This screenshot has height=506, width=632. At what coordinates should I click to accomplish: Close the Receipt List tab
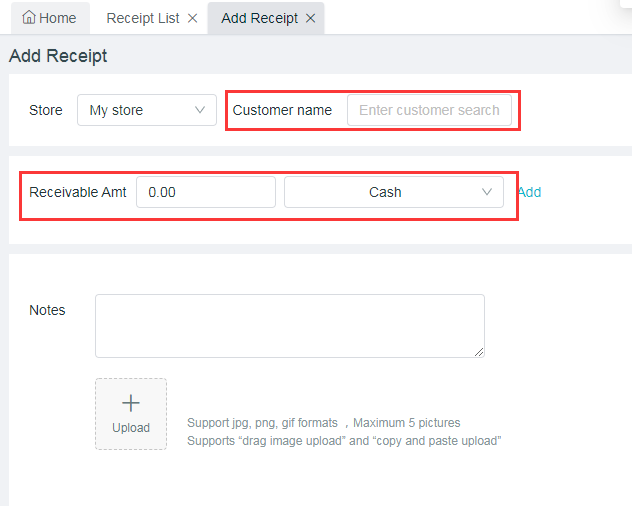193,18
